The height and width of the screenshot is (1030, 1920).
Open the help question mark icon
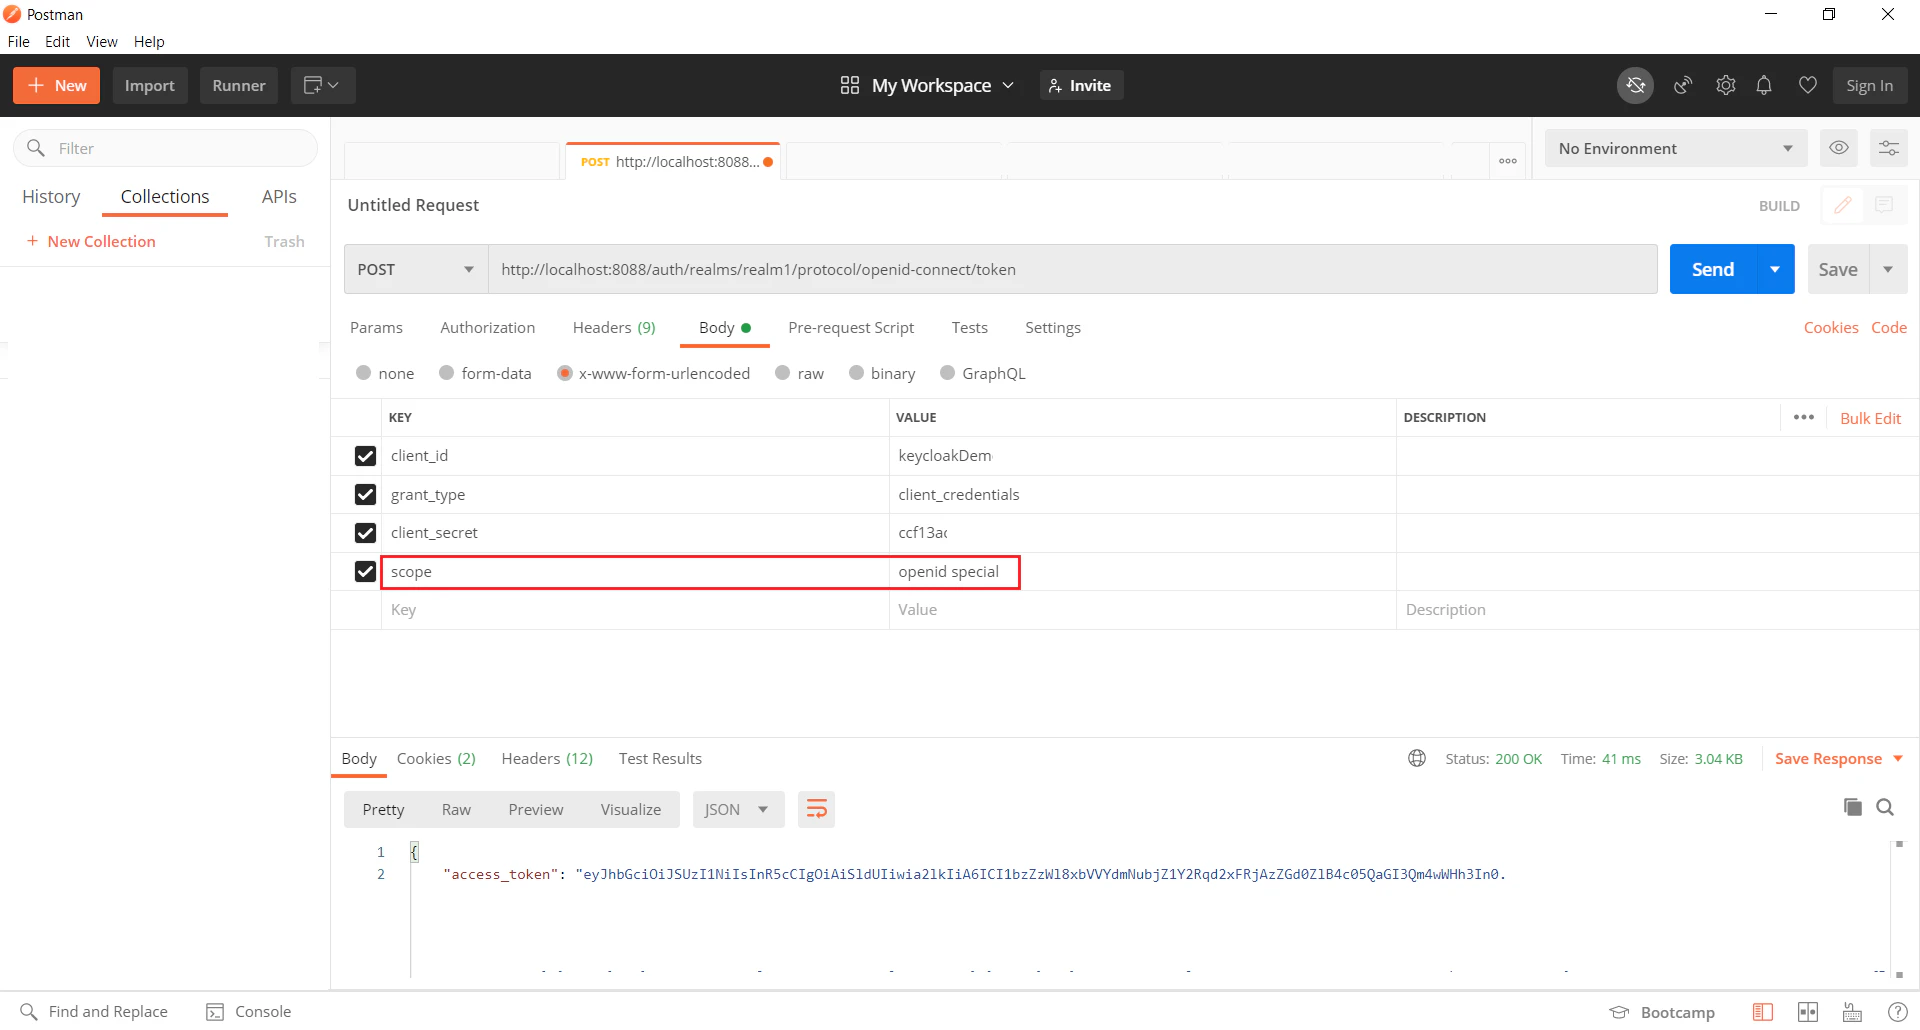pyautogui.click(x=1897, y=1012)
